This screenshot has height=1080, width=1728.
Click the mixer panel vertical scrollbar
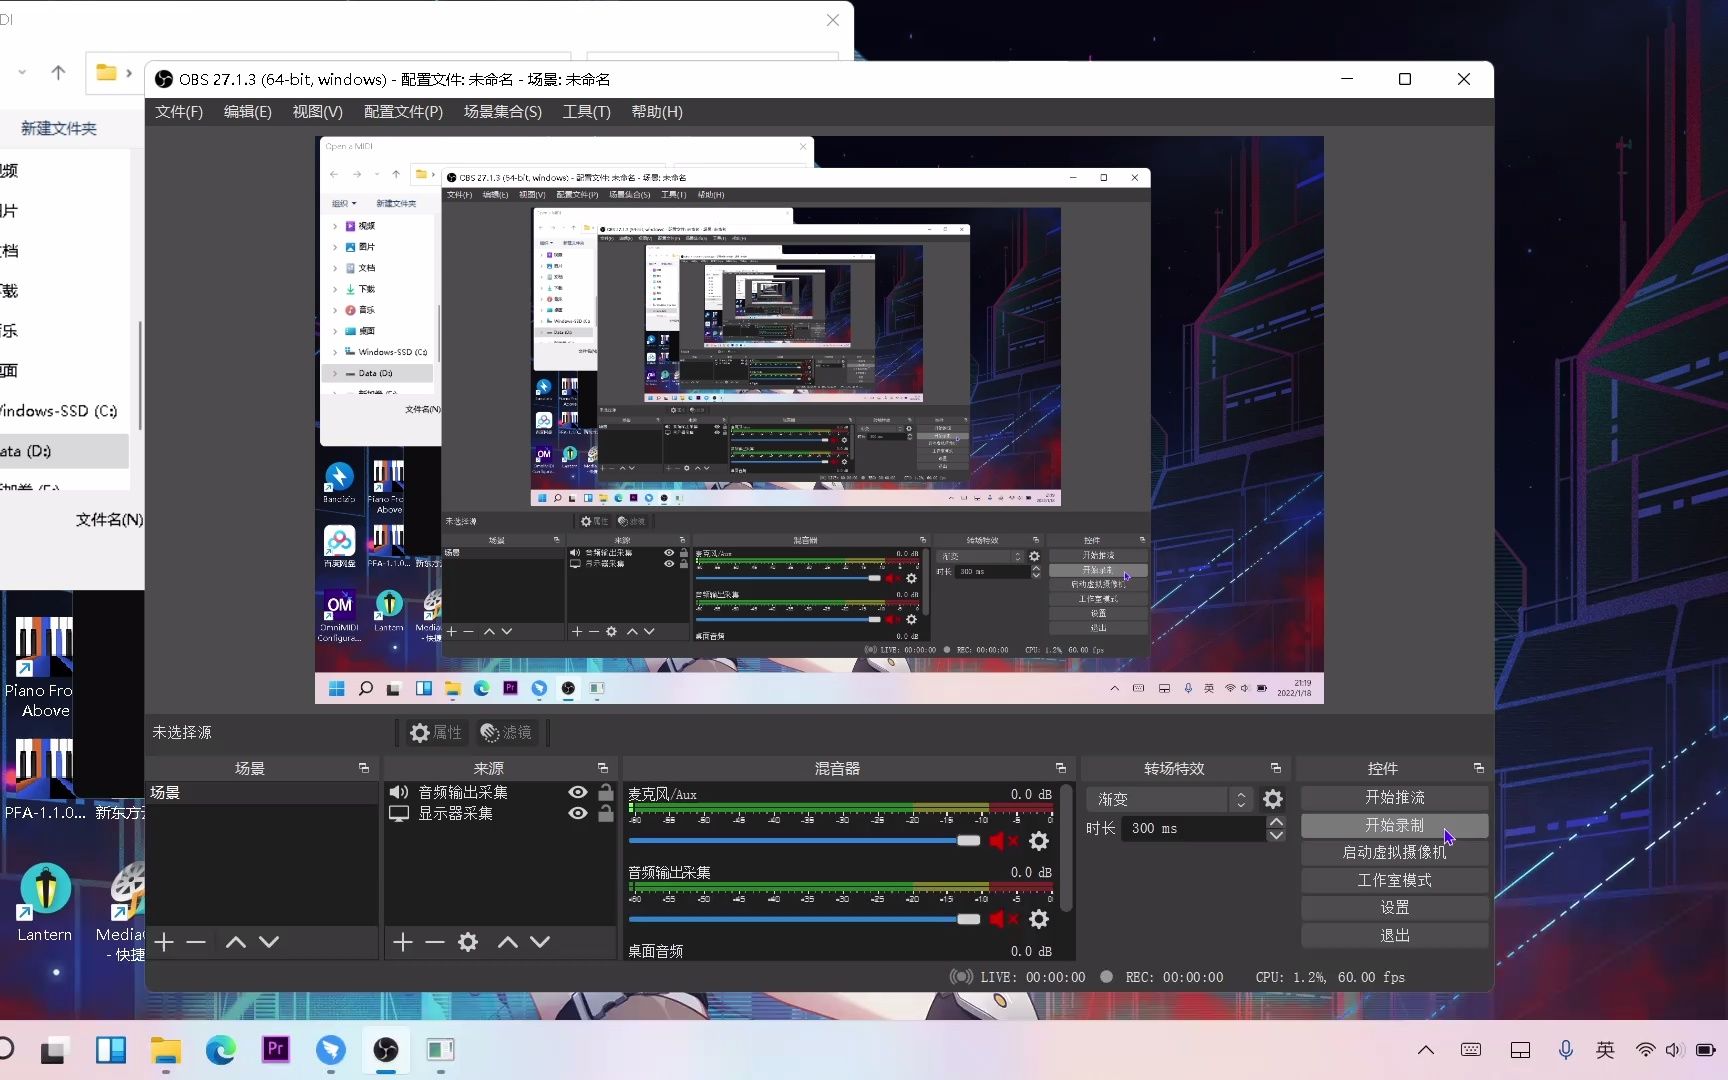[x=1066, y=848]
